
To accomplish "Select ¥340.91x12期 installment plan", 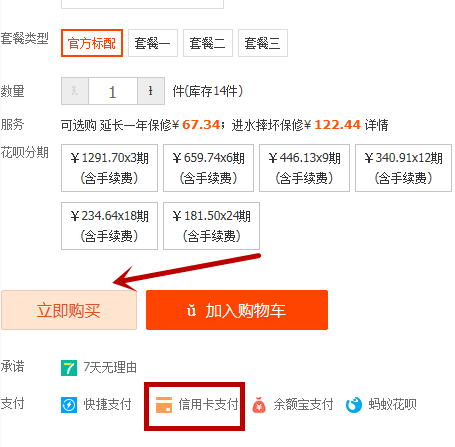I will pos(403,168).
